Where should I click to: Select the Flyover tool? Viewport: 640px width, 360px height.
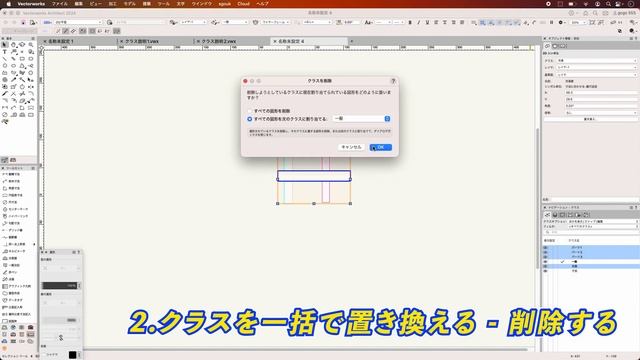tap(22, 44)
